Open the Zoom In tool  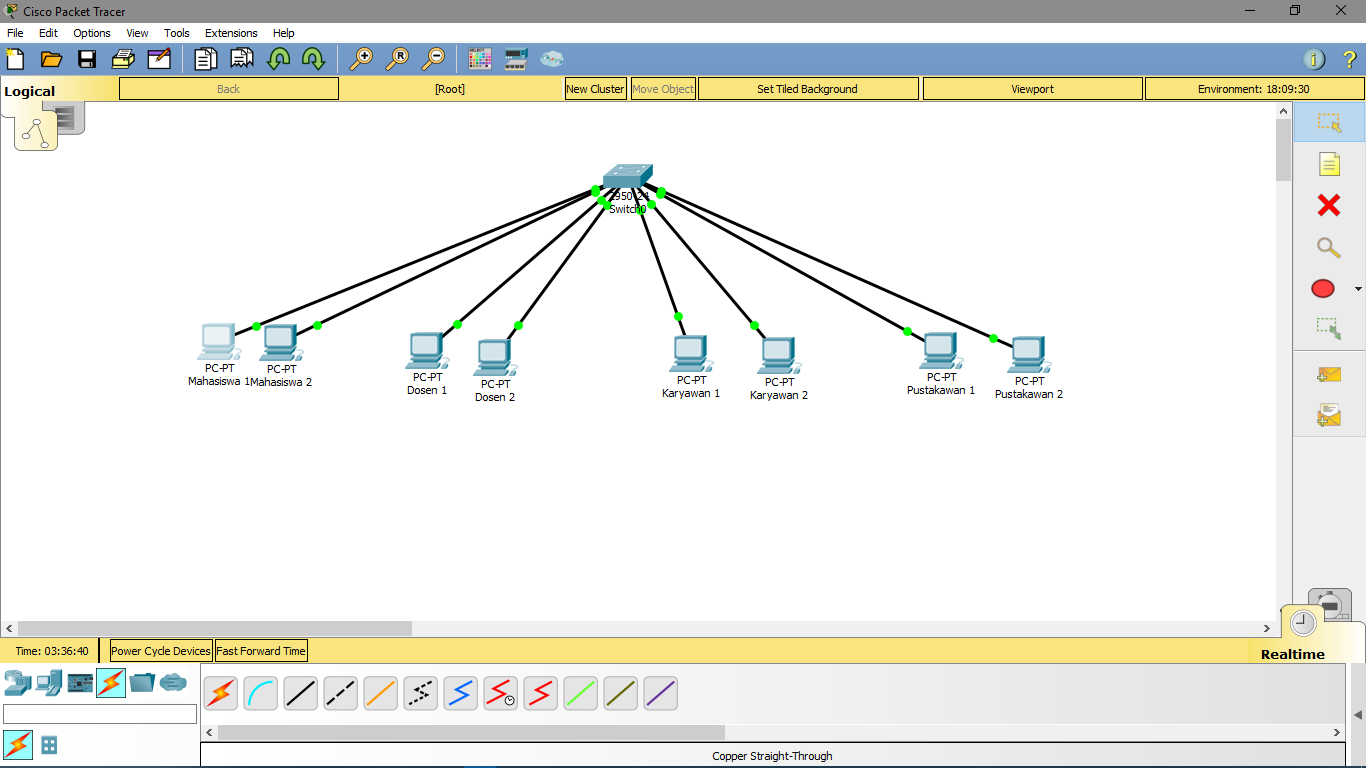[x=364, y=58]
